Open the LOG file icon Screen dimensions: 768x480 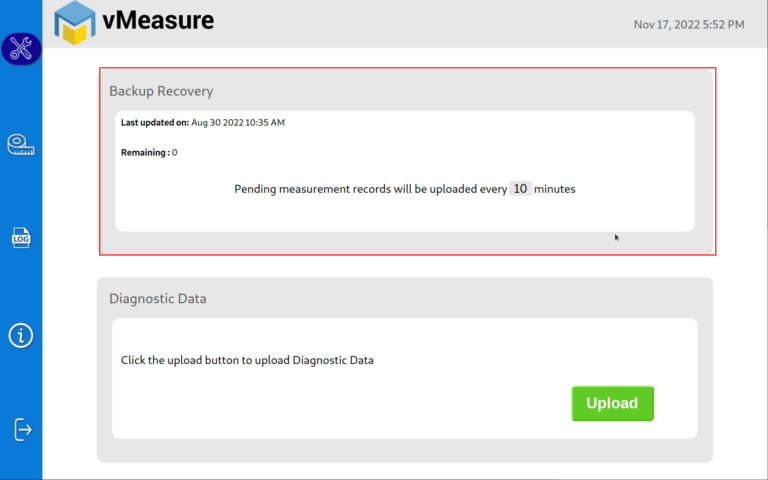point(21,238)
